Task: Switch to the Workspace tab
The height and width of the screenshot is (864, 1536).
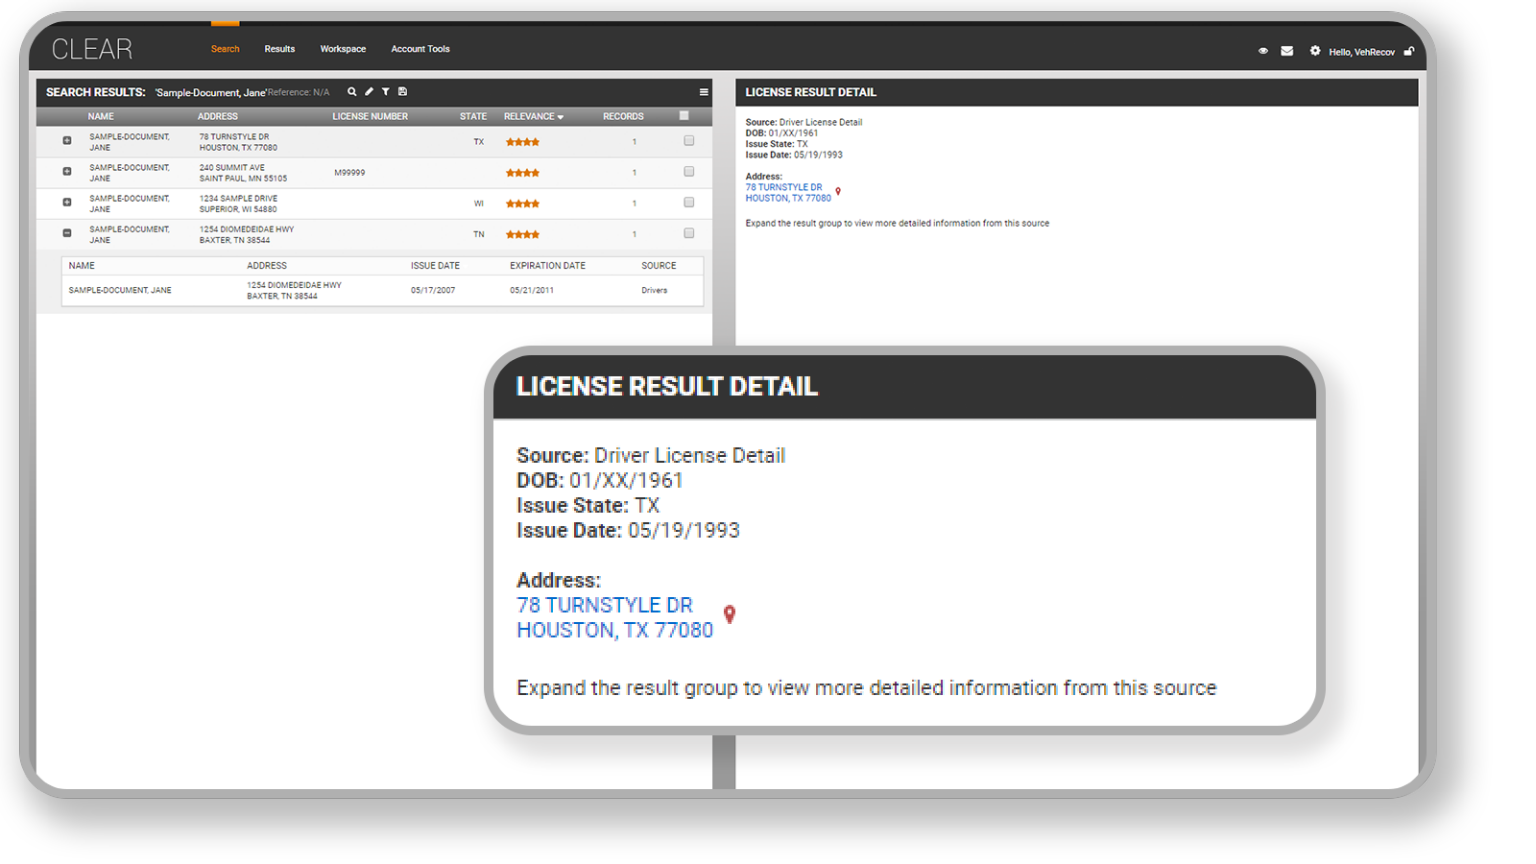Action: [x=343, y=49]
